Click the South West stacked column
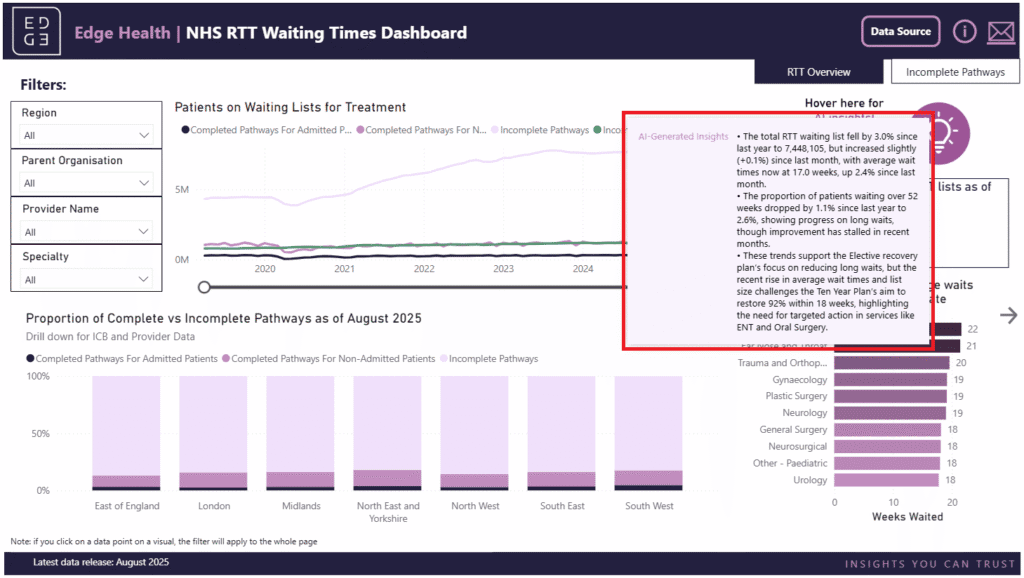The height and width of the screenshot is (578, 1024). (649, 433)
